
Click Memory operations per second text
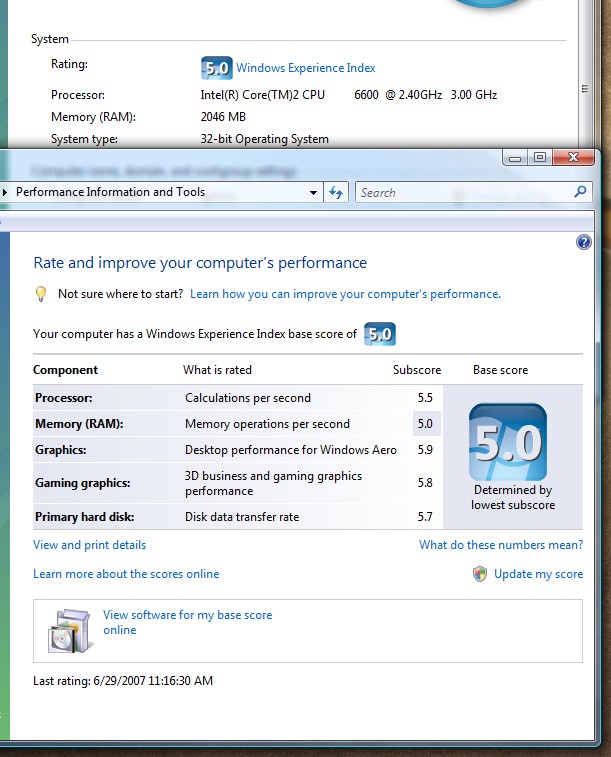(267, 424)
